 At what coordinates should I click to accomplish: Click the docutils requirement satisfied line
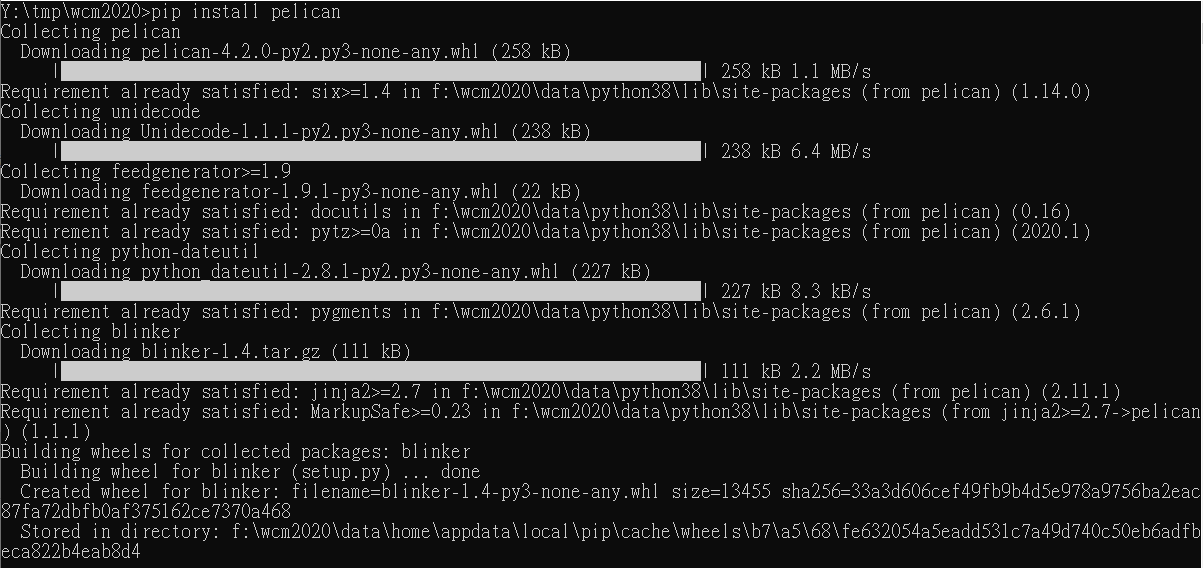(536, 212)
